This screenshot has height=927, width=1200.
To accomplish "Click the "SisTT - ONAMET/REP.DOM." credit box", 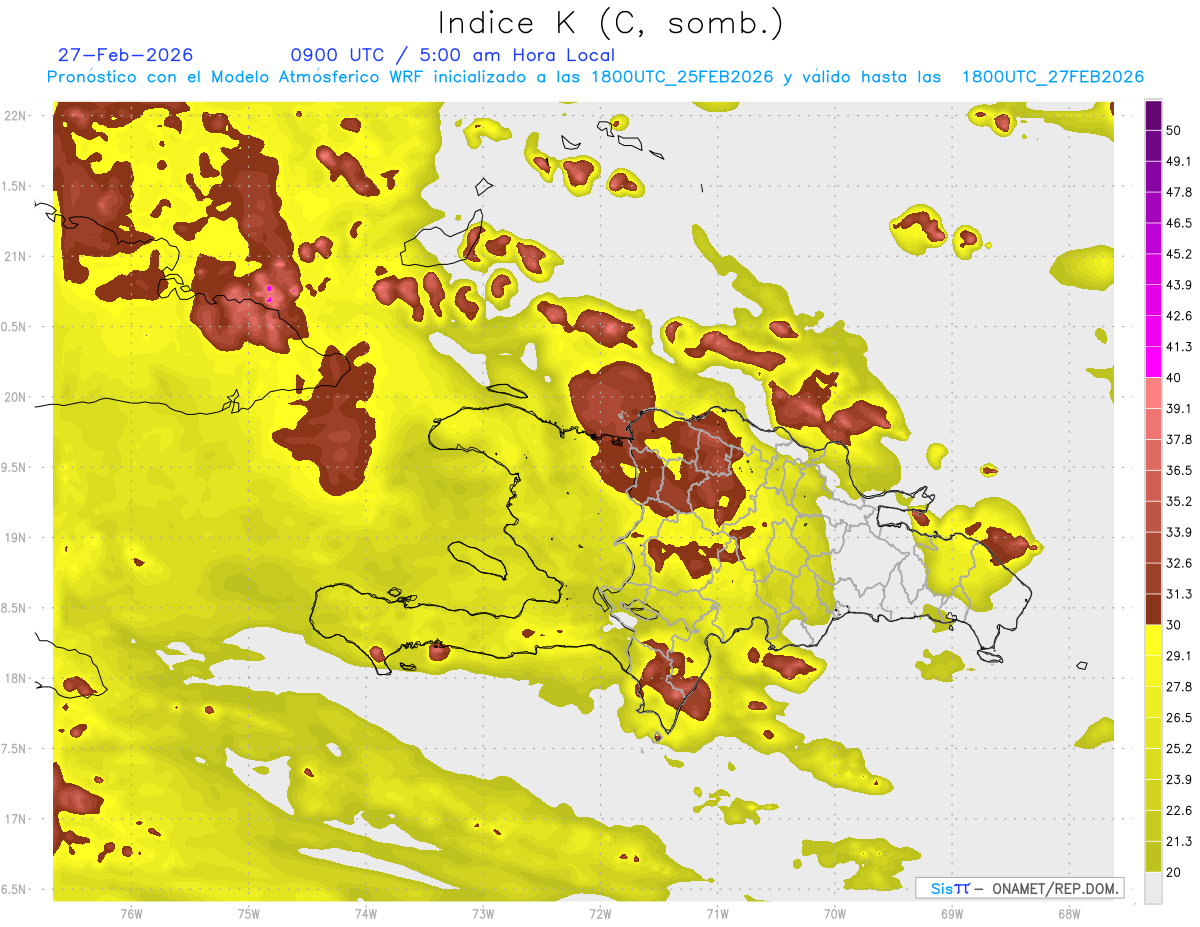I will (1019, 888).
